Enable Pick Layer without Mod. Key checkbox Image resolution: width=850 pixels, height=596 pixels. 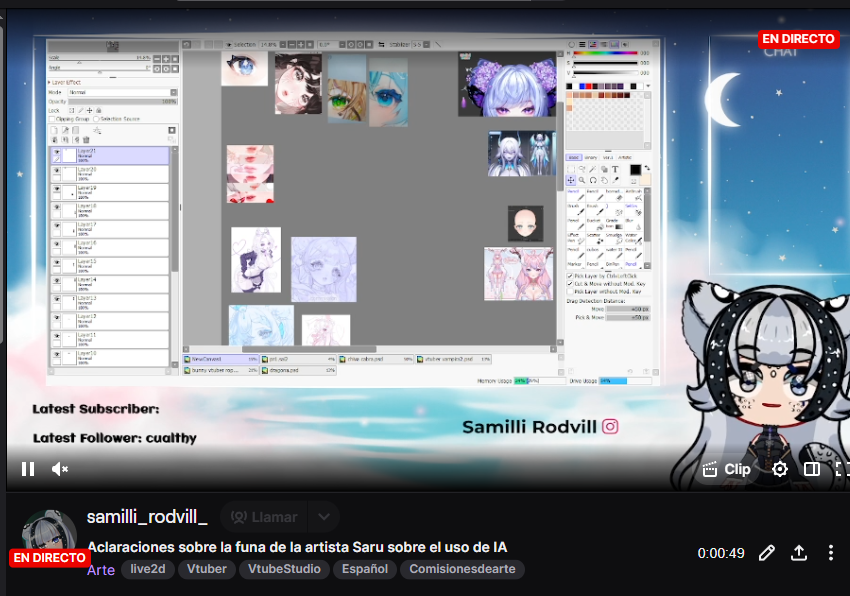(x=570, y=291)
